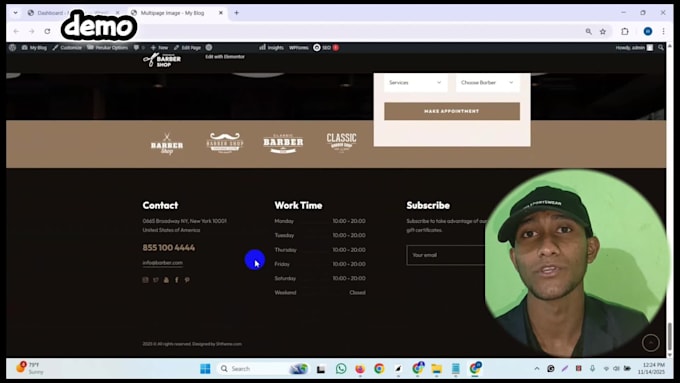Viewport: 680px width, 383px height.
Task: Reload the page
Action: [47, 31]
